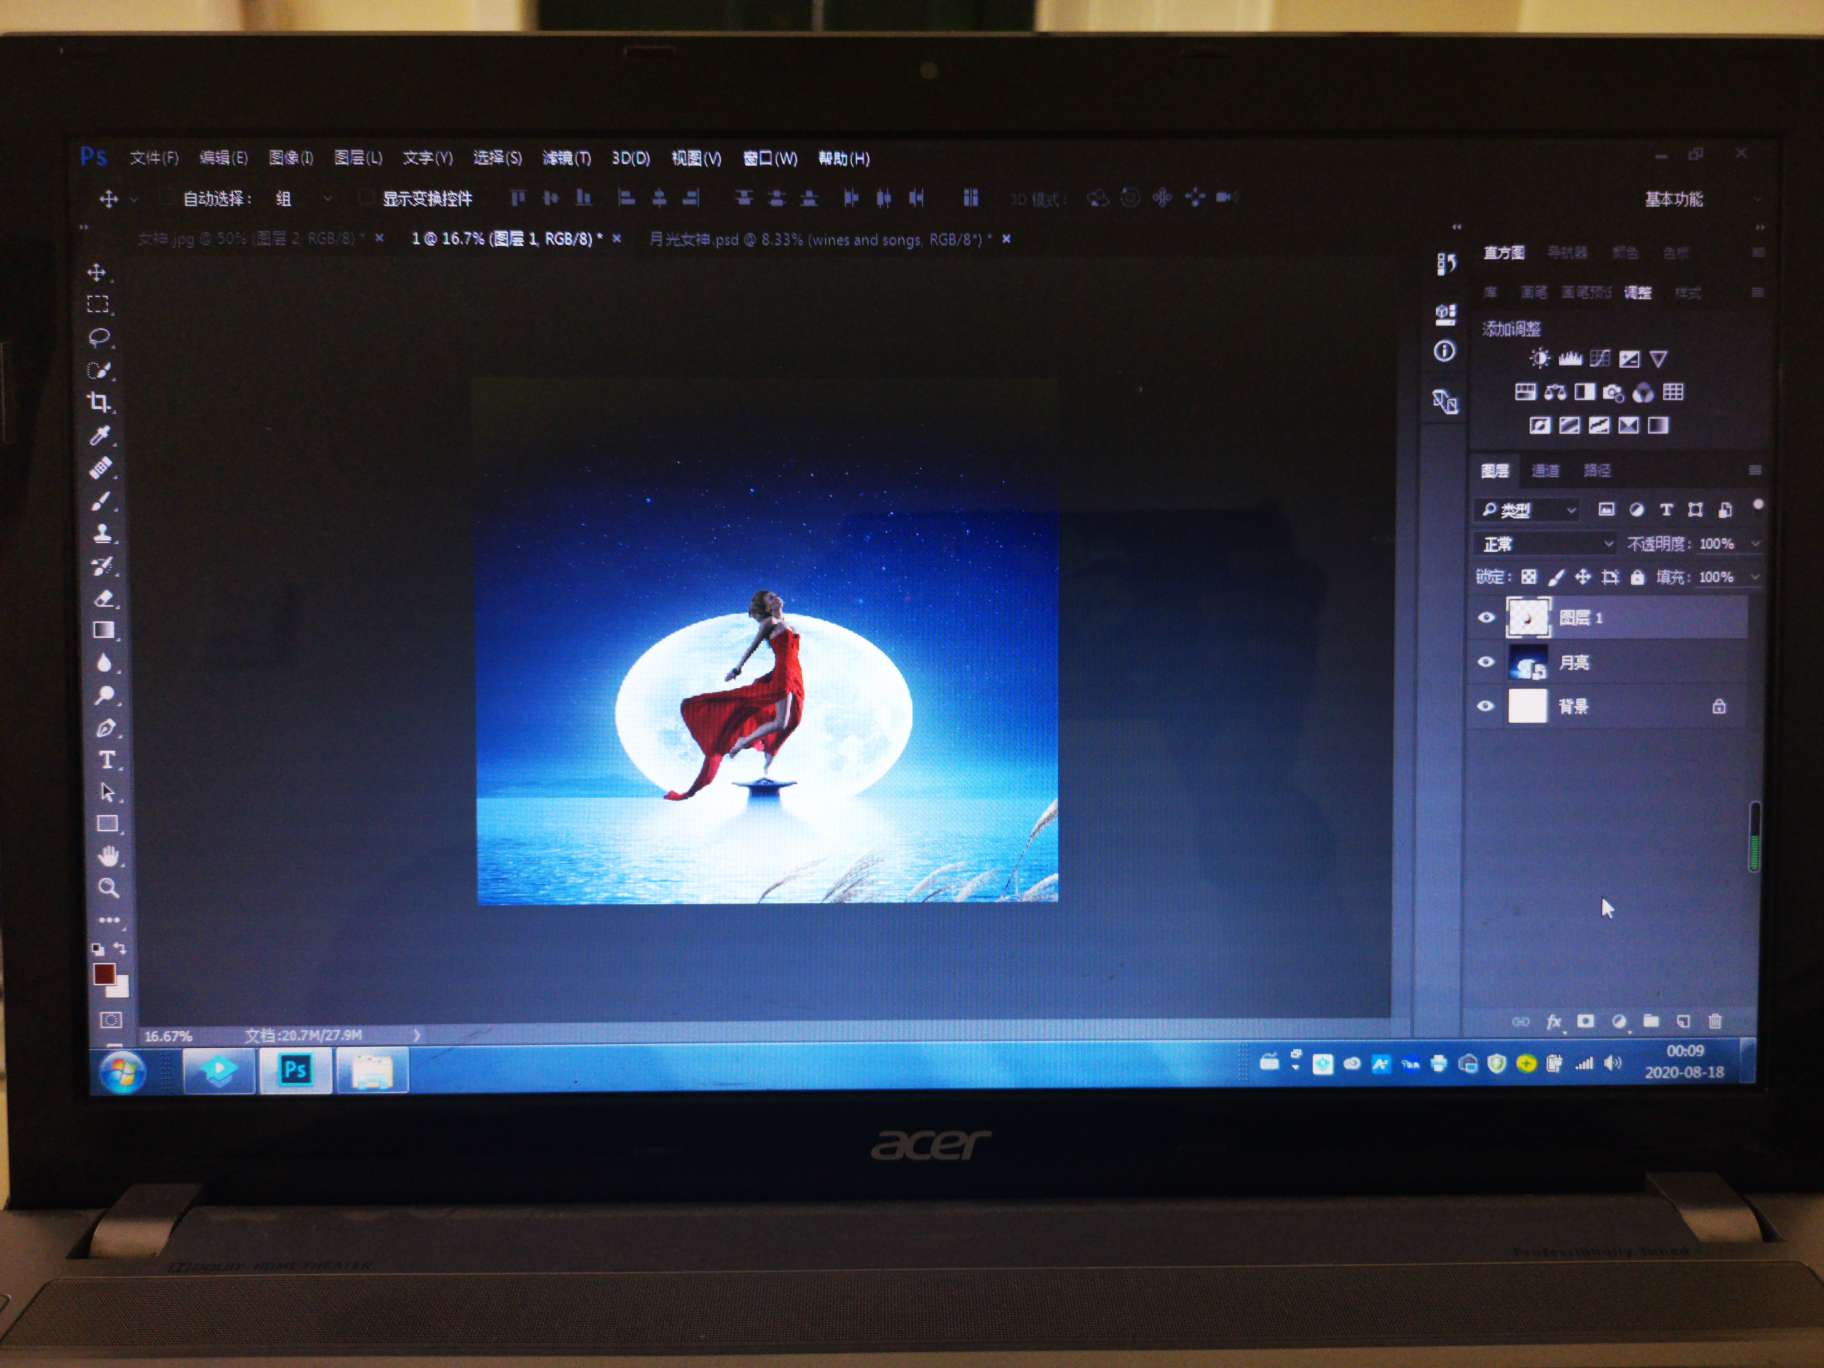Select the Crop tool
This screenshot has width=1824, height=1368.
99,402
